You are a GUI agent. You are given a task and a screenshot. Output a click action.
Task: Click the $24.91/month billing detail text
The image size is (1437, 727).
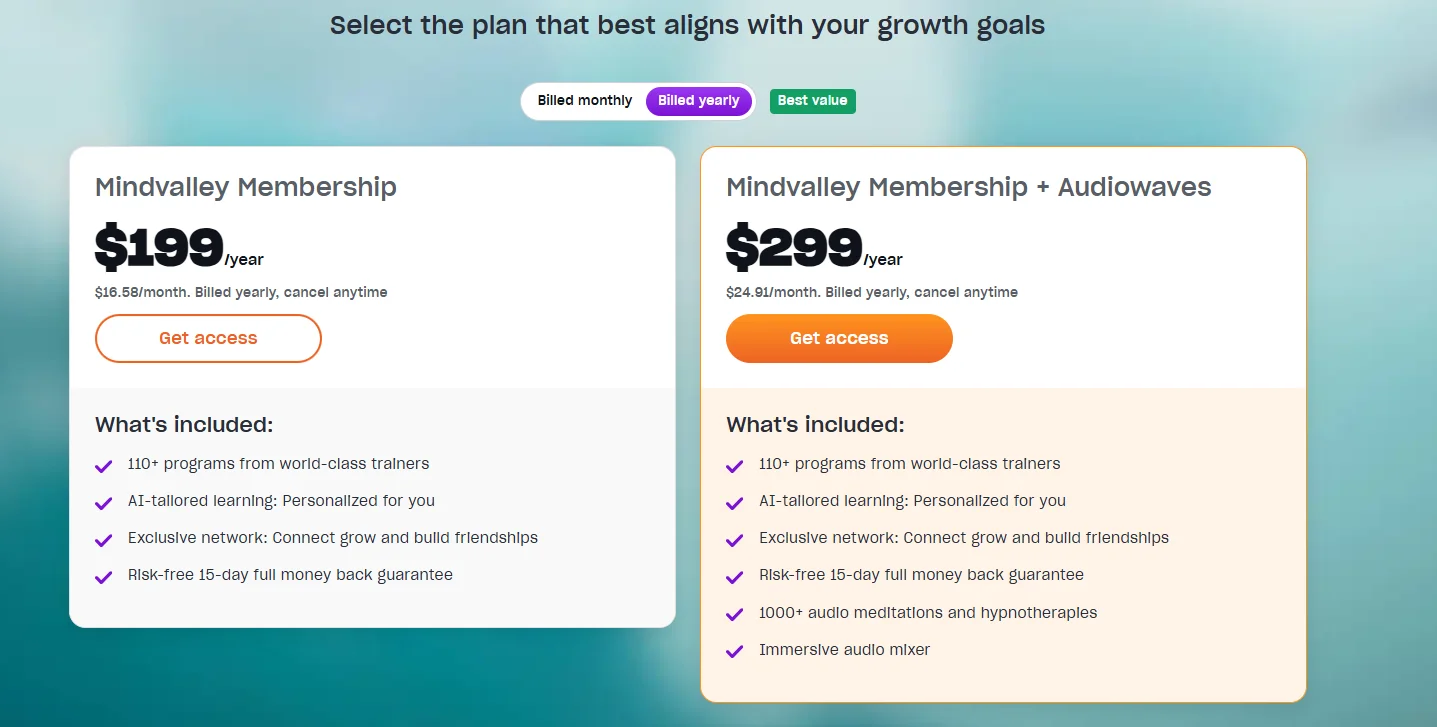(x=871, y=292)
